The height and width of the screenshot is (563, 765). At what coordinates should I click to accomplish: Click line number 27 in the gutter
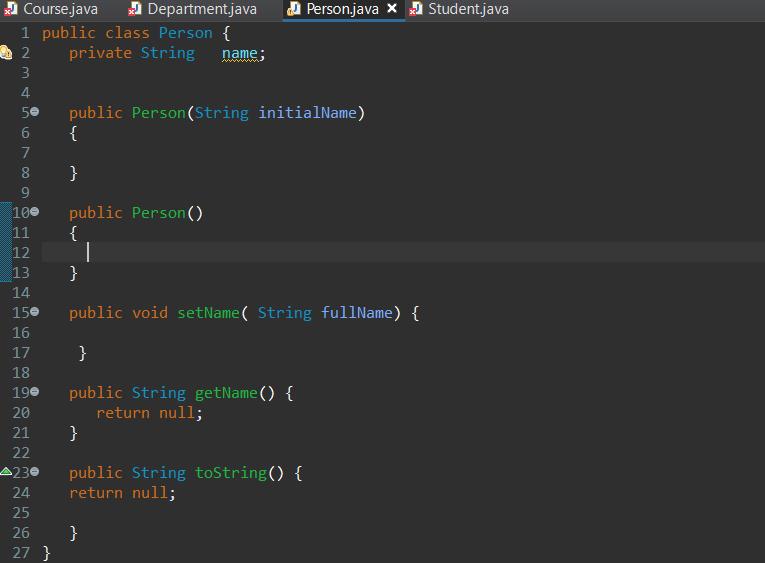[x=21, y=553]
